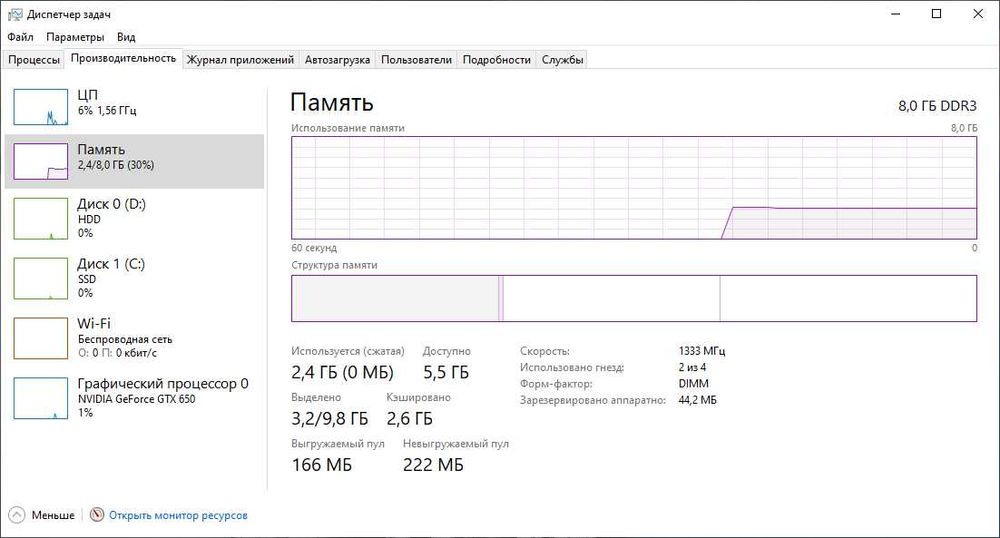The image size is (1000, 538).
Task: Click the Resource Monitor icon at bottom
Action: (x=97, y=514)
